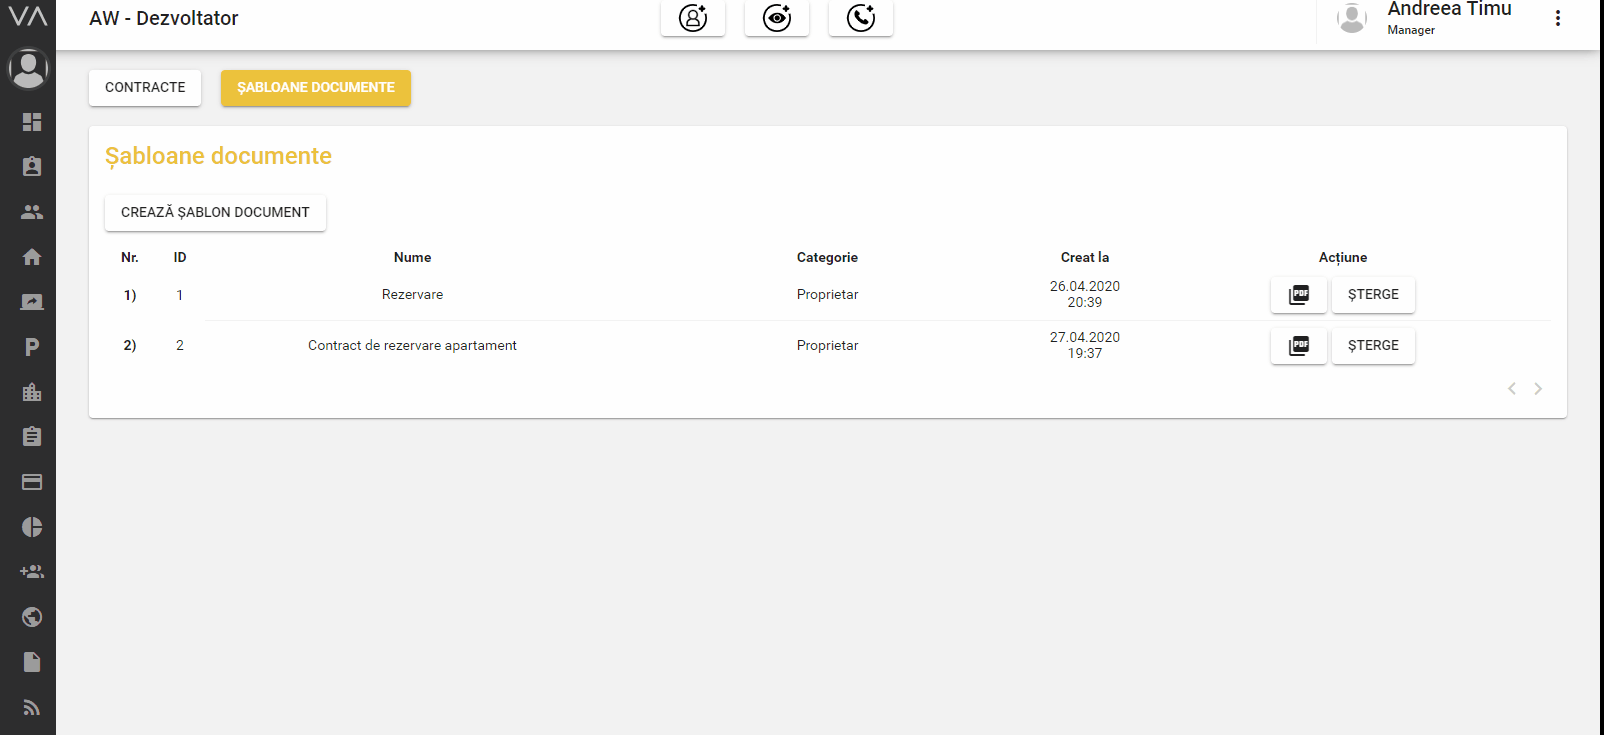
Task: Click the parking P icon in sidebar
Action: (x=32, y=347)
